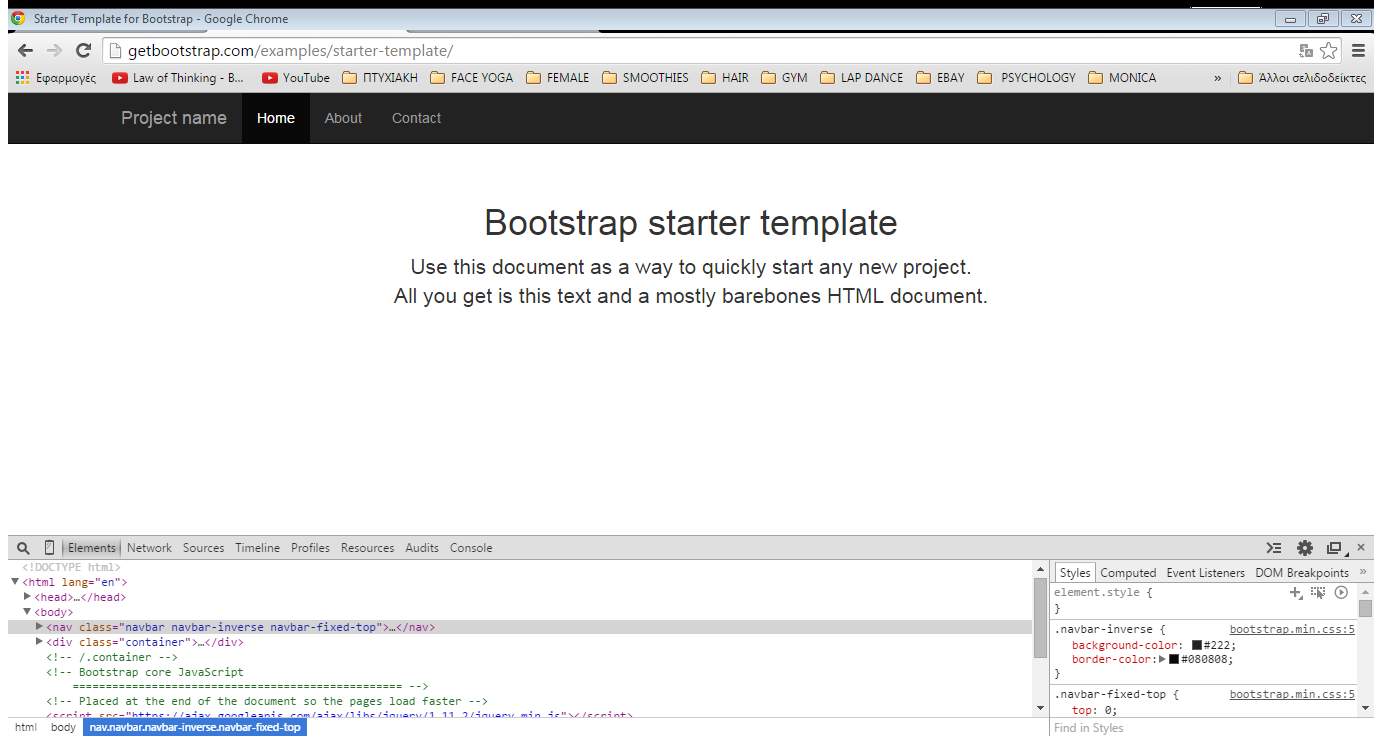Image resolution: width=1382 pixels, height=744 pixels.
Task: Open the EBAY bookmarks folder
Action: point(940,78)
